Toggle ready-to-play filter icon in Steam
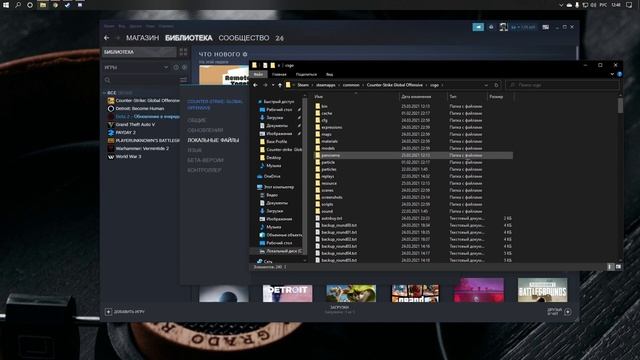The height and width of the screenshot is (360, 640). 184,67
